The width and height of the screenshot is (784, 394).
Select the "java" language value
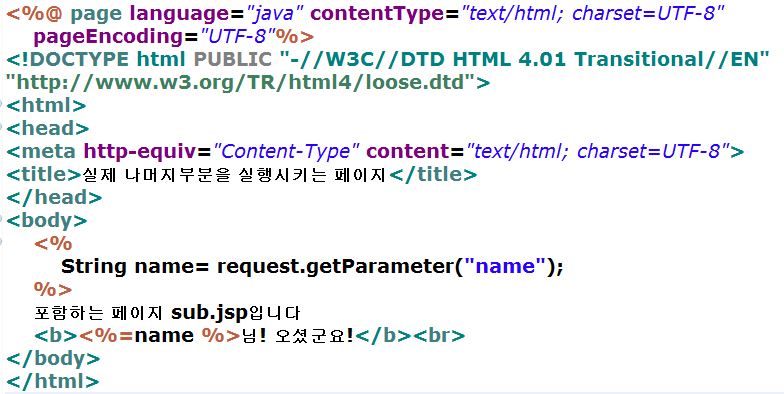(276, 14)
